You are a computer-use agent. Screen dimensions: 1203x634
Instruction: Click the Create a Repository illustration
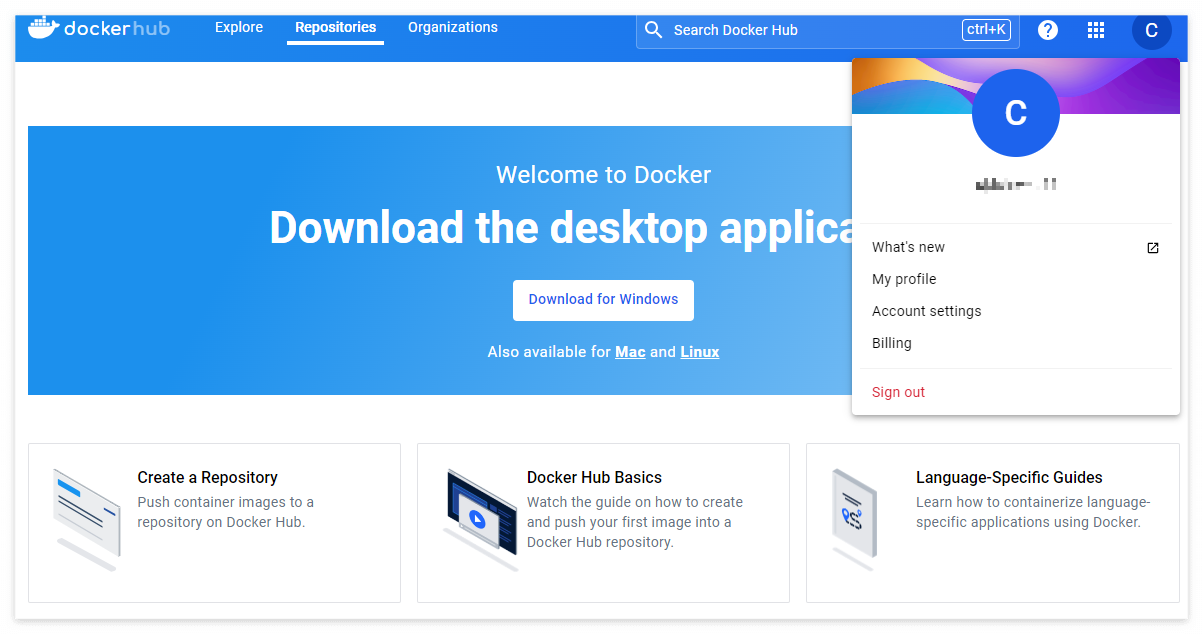click(87, 520)
